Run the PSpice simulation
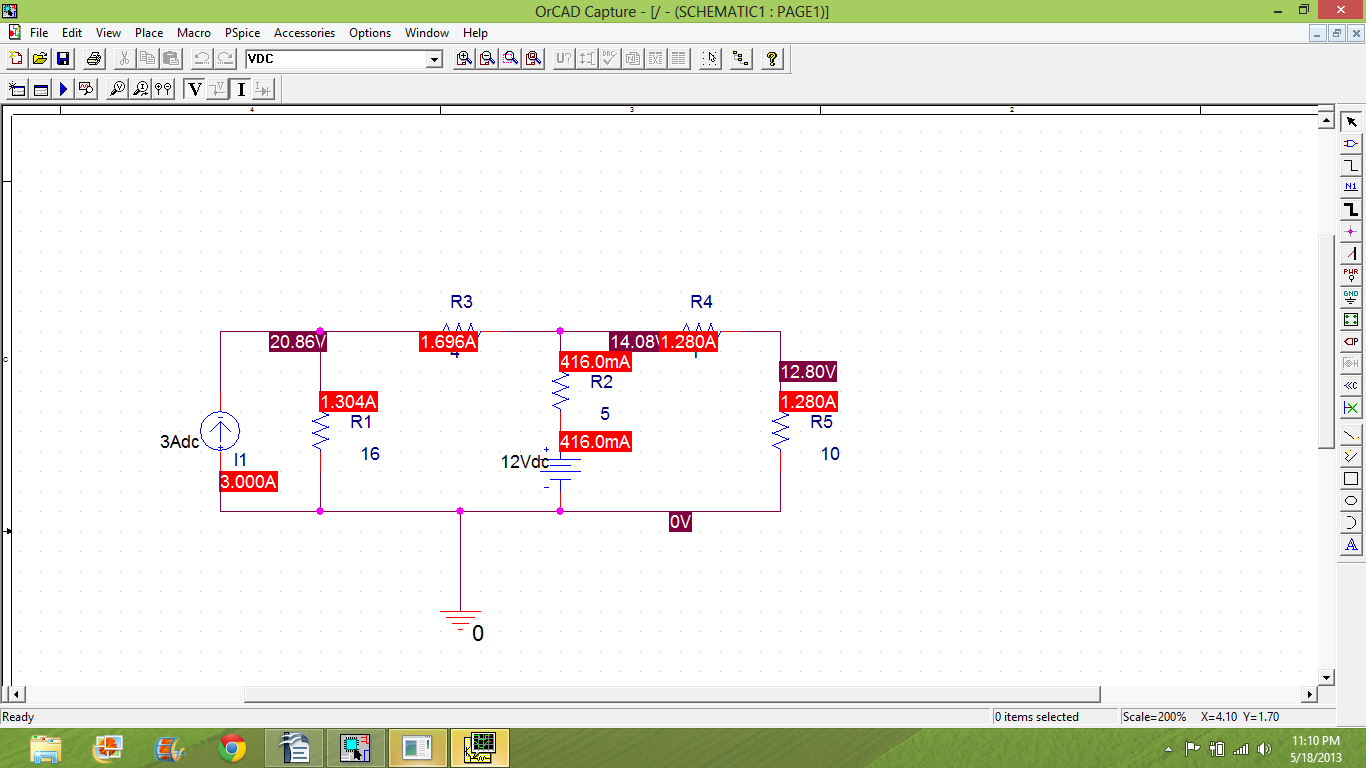 point(62,88)
